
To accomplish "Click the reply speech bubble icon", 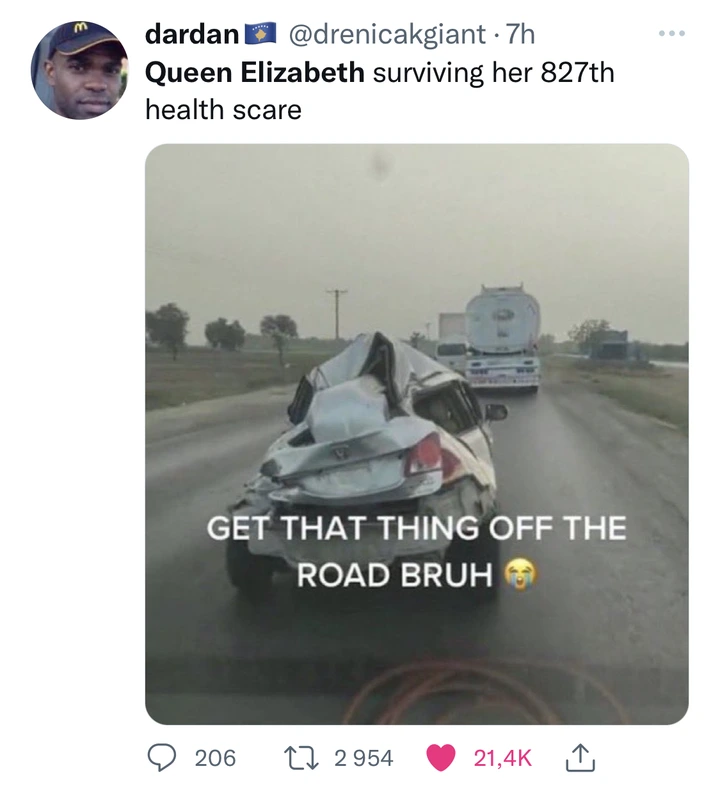I will (x=161, y=758).
